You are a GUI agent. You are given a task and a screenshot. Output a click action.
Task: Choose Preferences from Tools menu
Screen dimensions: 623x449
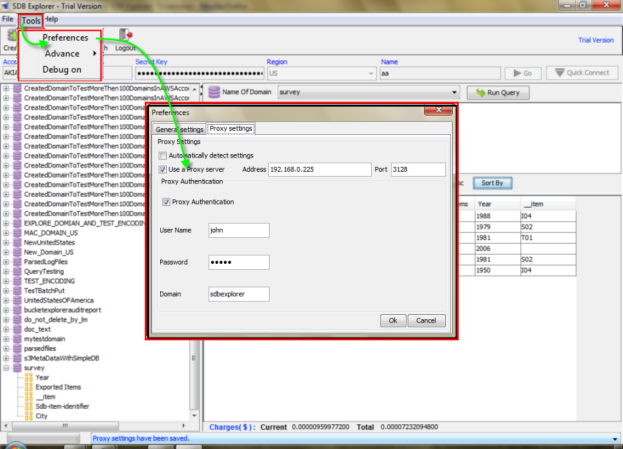click(65, 38)
